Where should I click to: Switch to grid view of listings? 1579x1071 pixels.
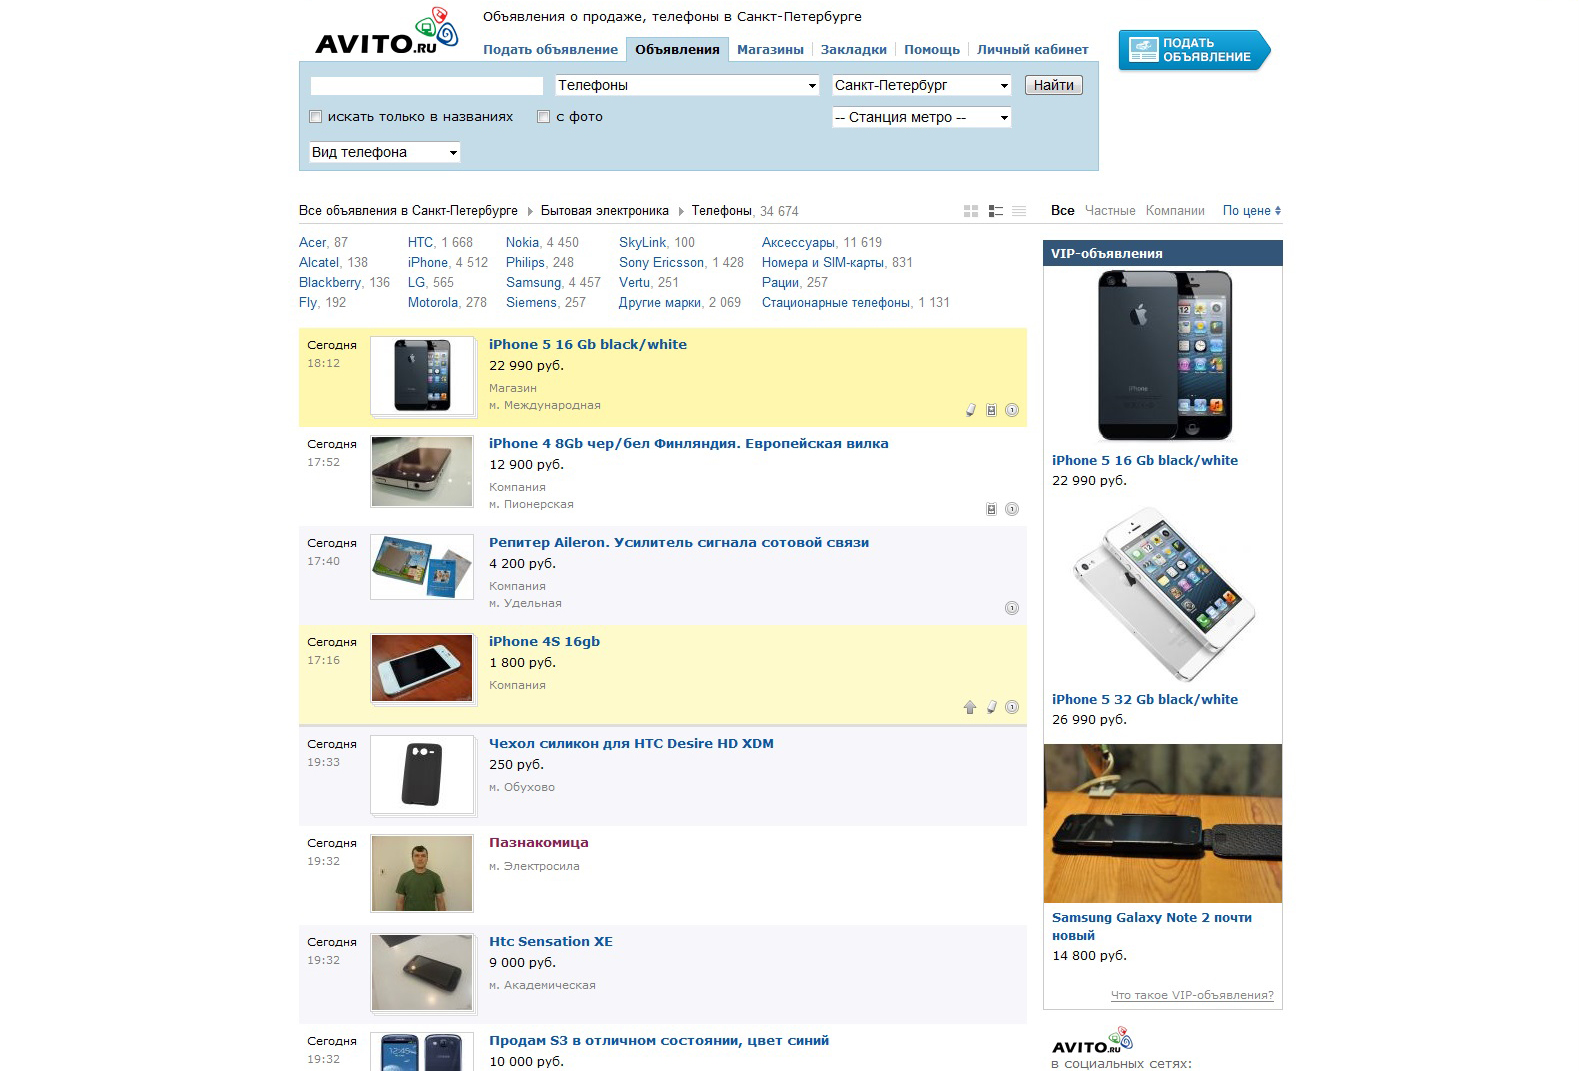pos(971,211)
